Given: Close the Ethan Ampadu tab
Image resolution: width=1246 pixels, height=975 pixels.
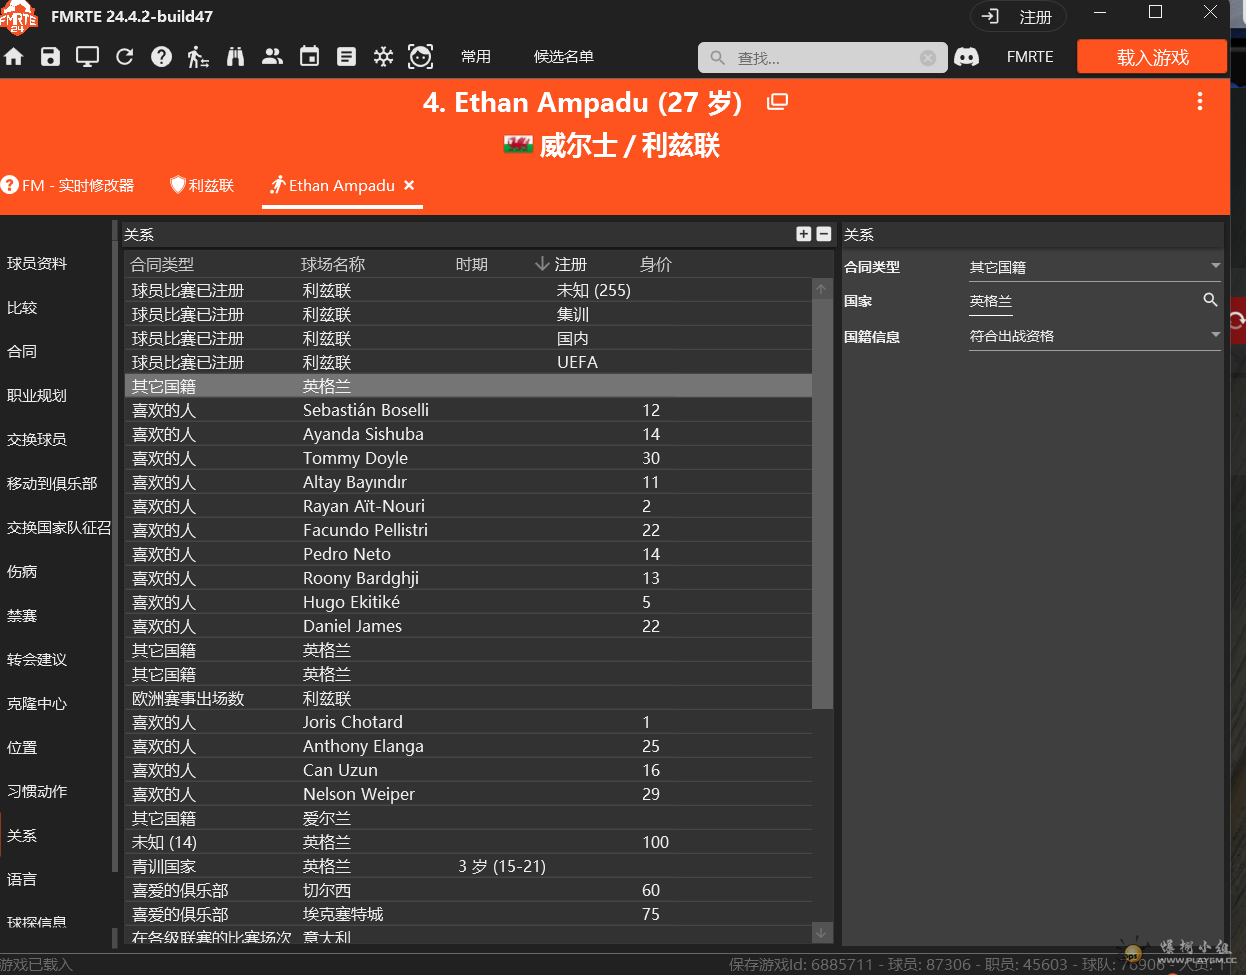Looking at the screenshot, I should pyautogui.click(x=409, y=185).
